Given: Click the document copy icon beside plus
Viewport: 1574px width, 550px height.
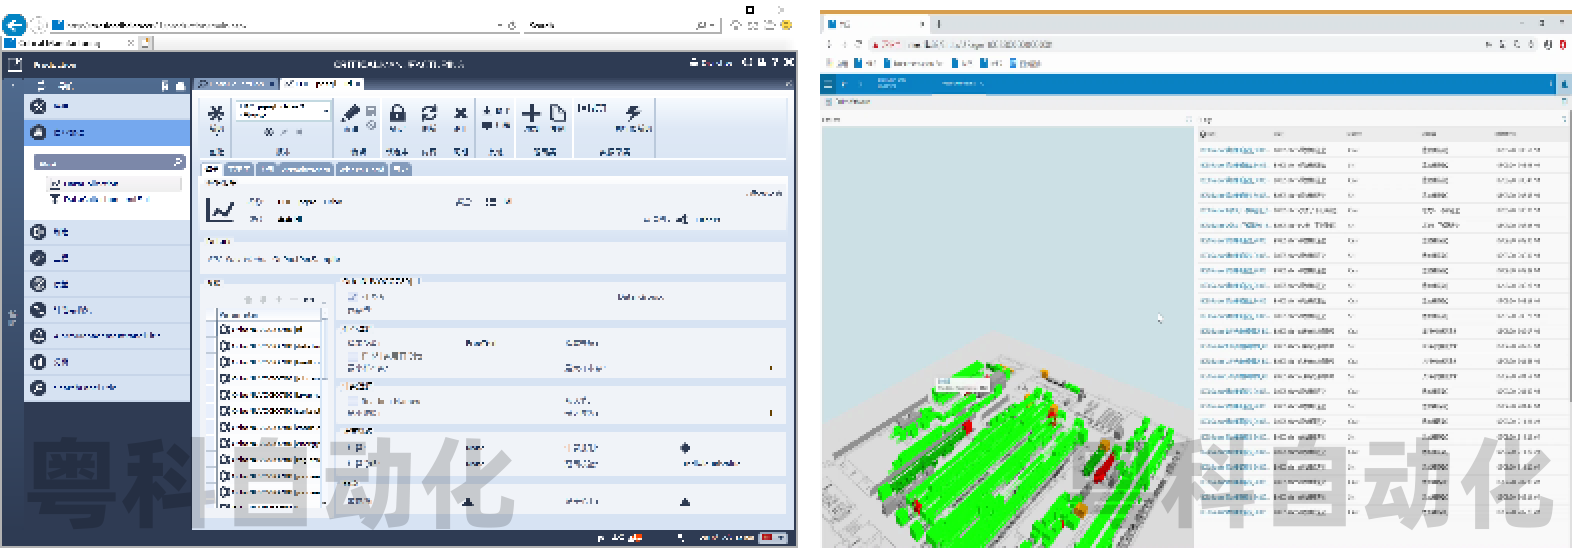Looking at the screenshot, I should click(x=558, y=113).
